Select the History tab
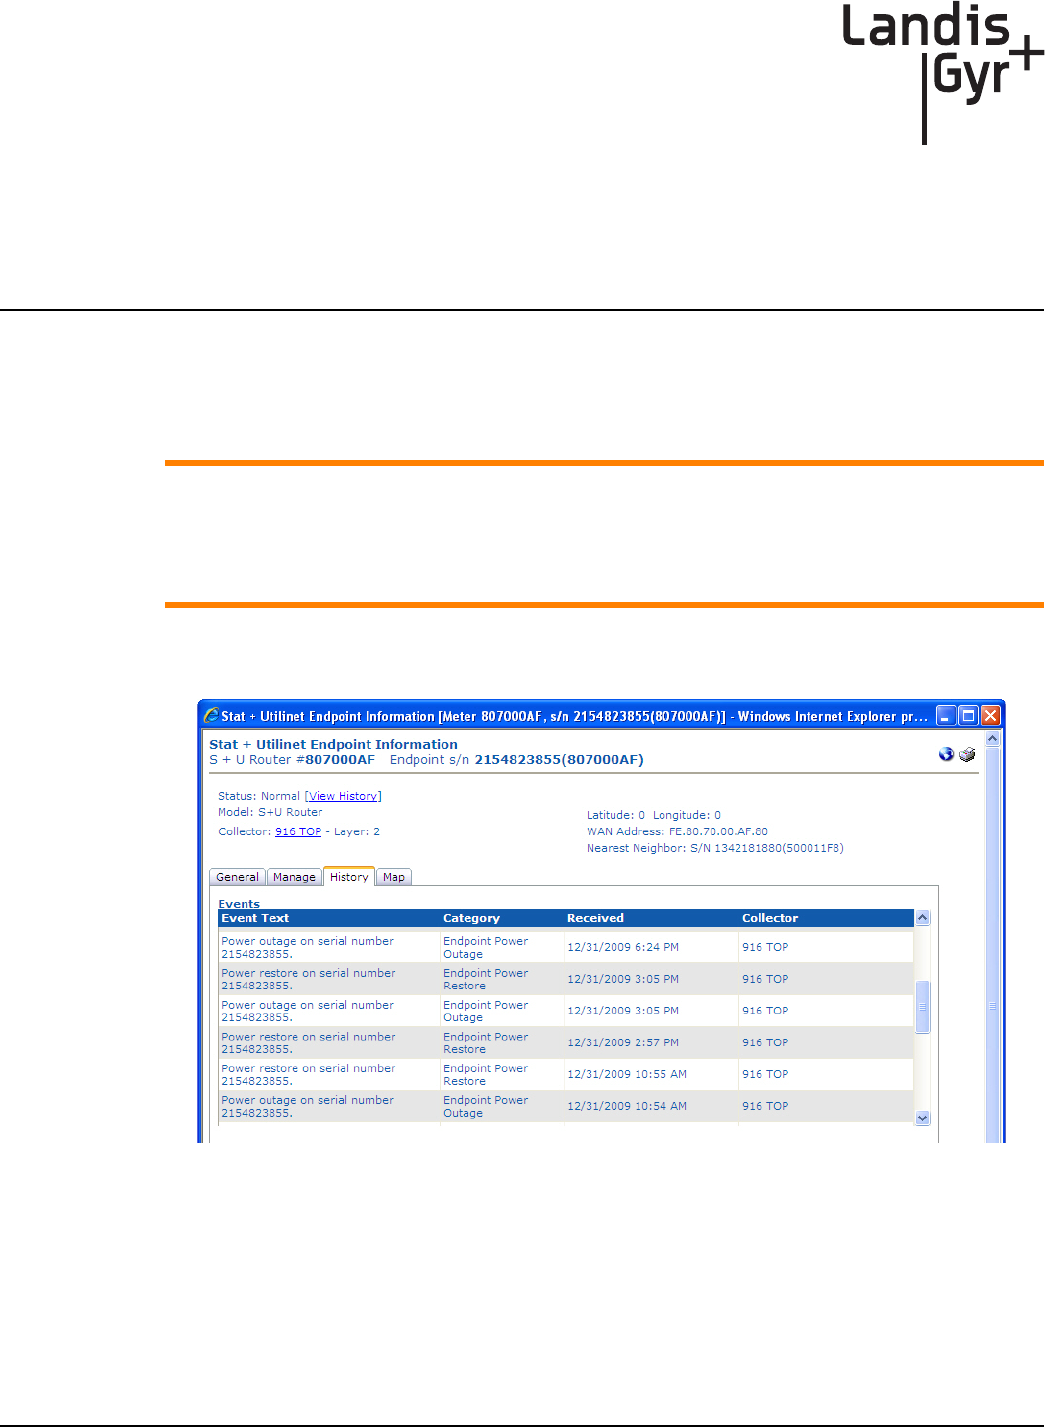The width and height of the screenshot is (1045, 1427). coord(349,876)
